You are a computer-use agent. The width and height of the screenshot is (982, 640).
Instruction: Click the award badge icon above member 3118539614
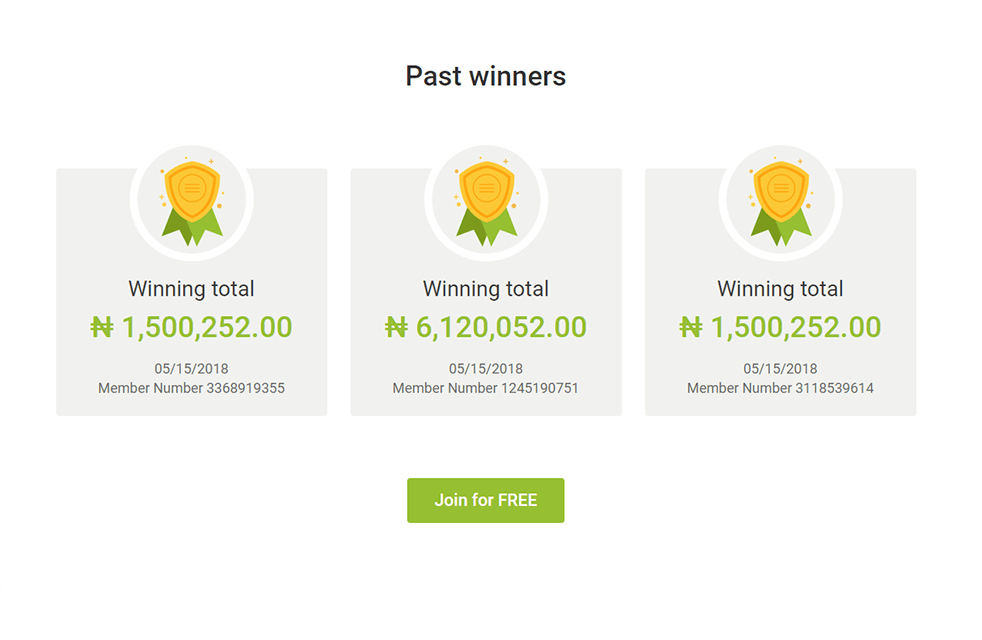coord(780,200)
